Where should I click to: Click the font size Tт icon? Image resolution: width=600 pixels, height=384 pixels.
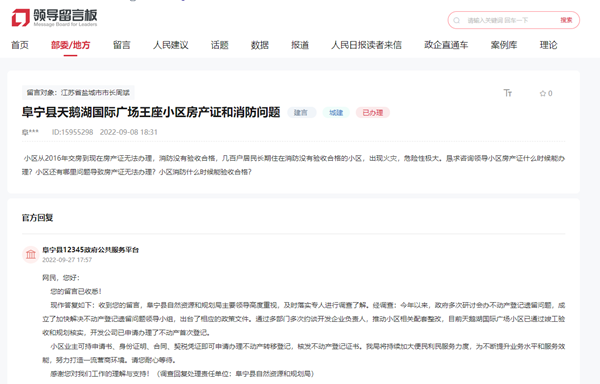tap(507, 93)
